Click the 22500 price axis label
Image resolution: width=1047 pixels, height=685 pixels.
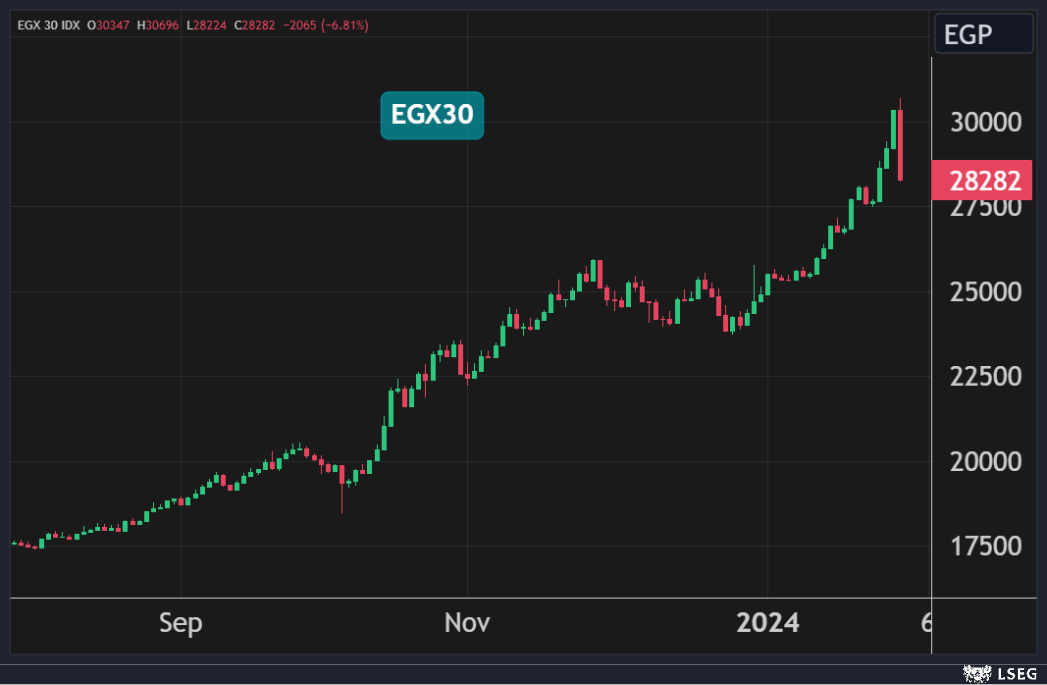pos(985,377)
